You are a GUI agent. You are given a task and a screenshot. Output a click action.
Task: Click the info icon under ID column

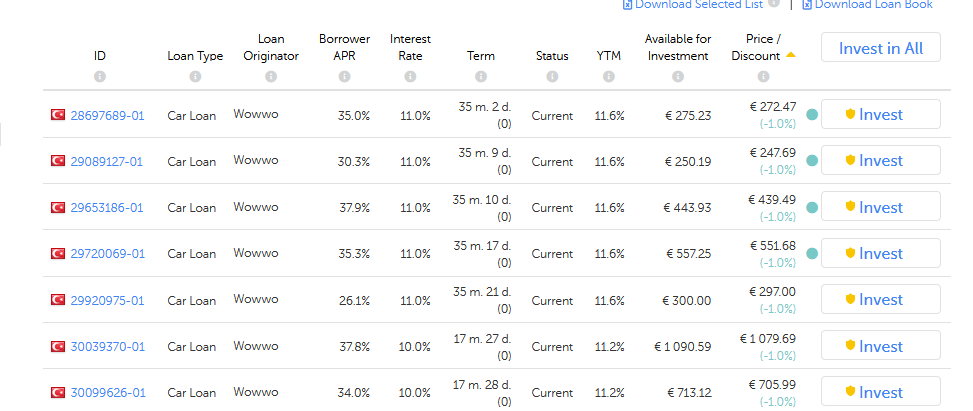[x=100, y=77]
